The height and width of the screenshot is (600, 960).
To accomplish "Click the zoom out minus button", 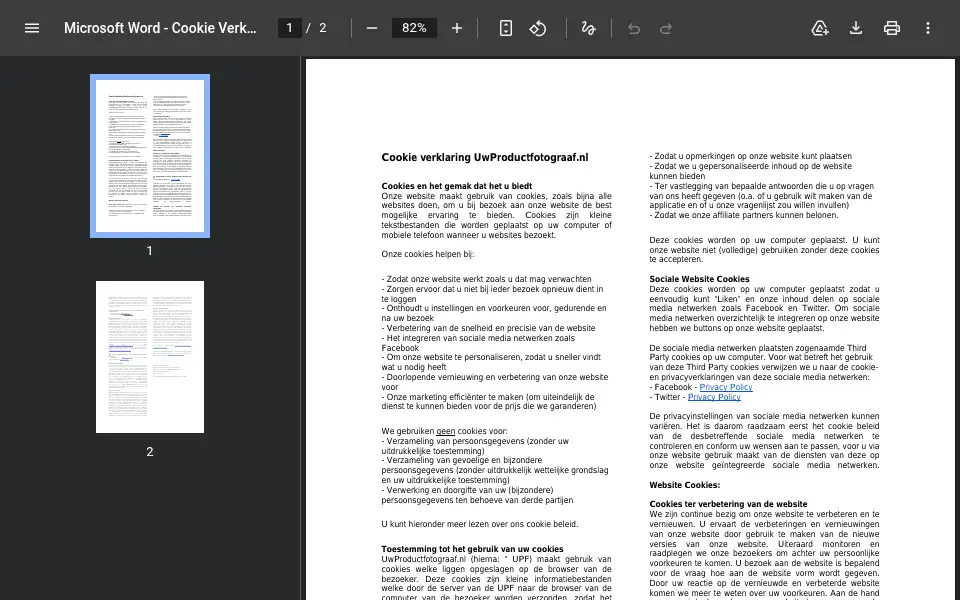I will (372, 28).
